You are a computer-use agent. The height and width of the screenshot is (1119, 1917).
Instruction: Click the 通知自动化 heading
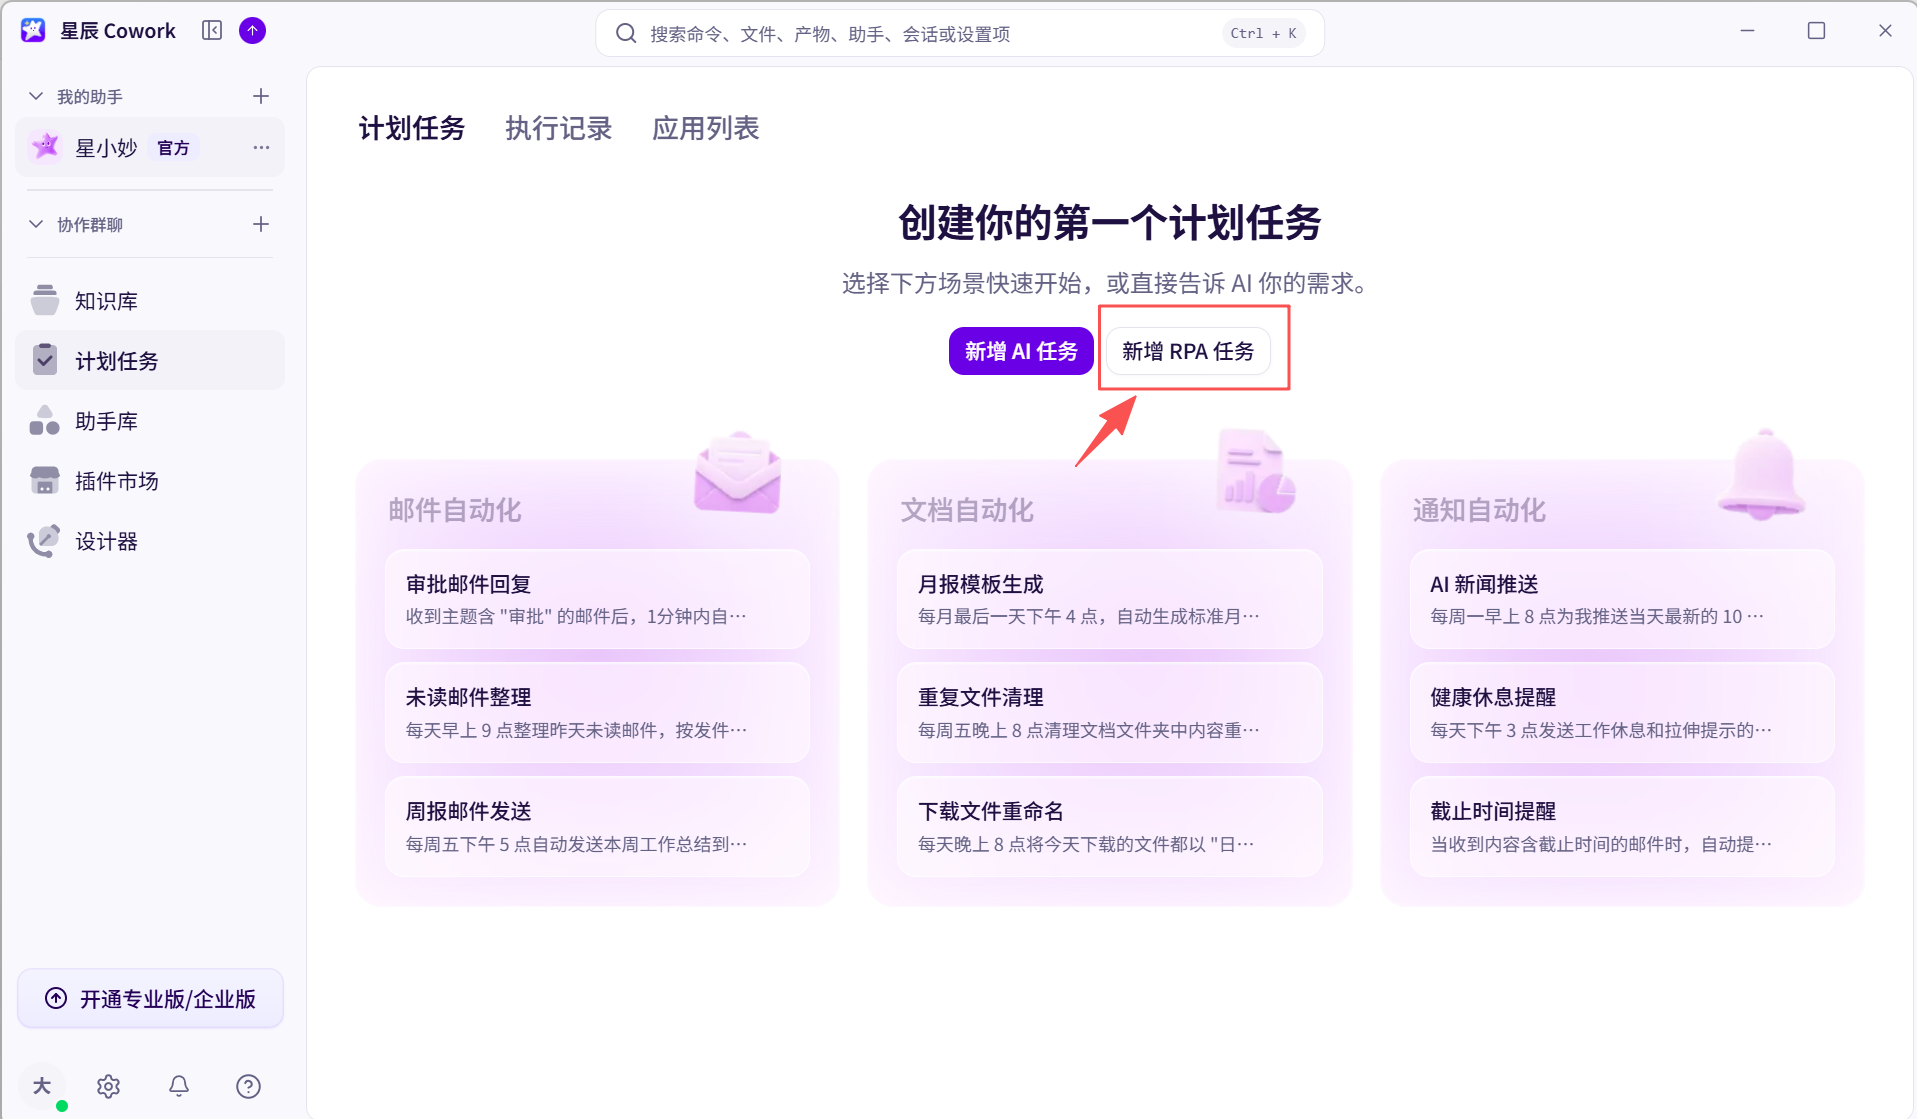pos(1479,510)
